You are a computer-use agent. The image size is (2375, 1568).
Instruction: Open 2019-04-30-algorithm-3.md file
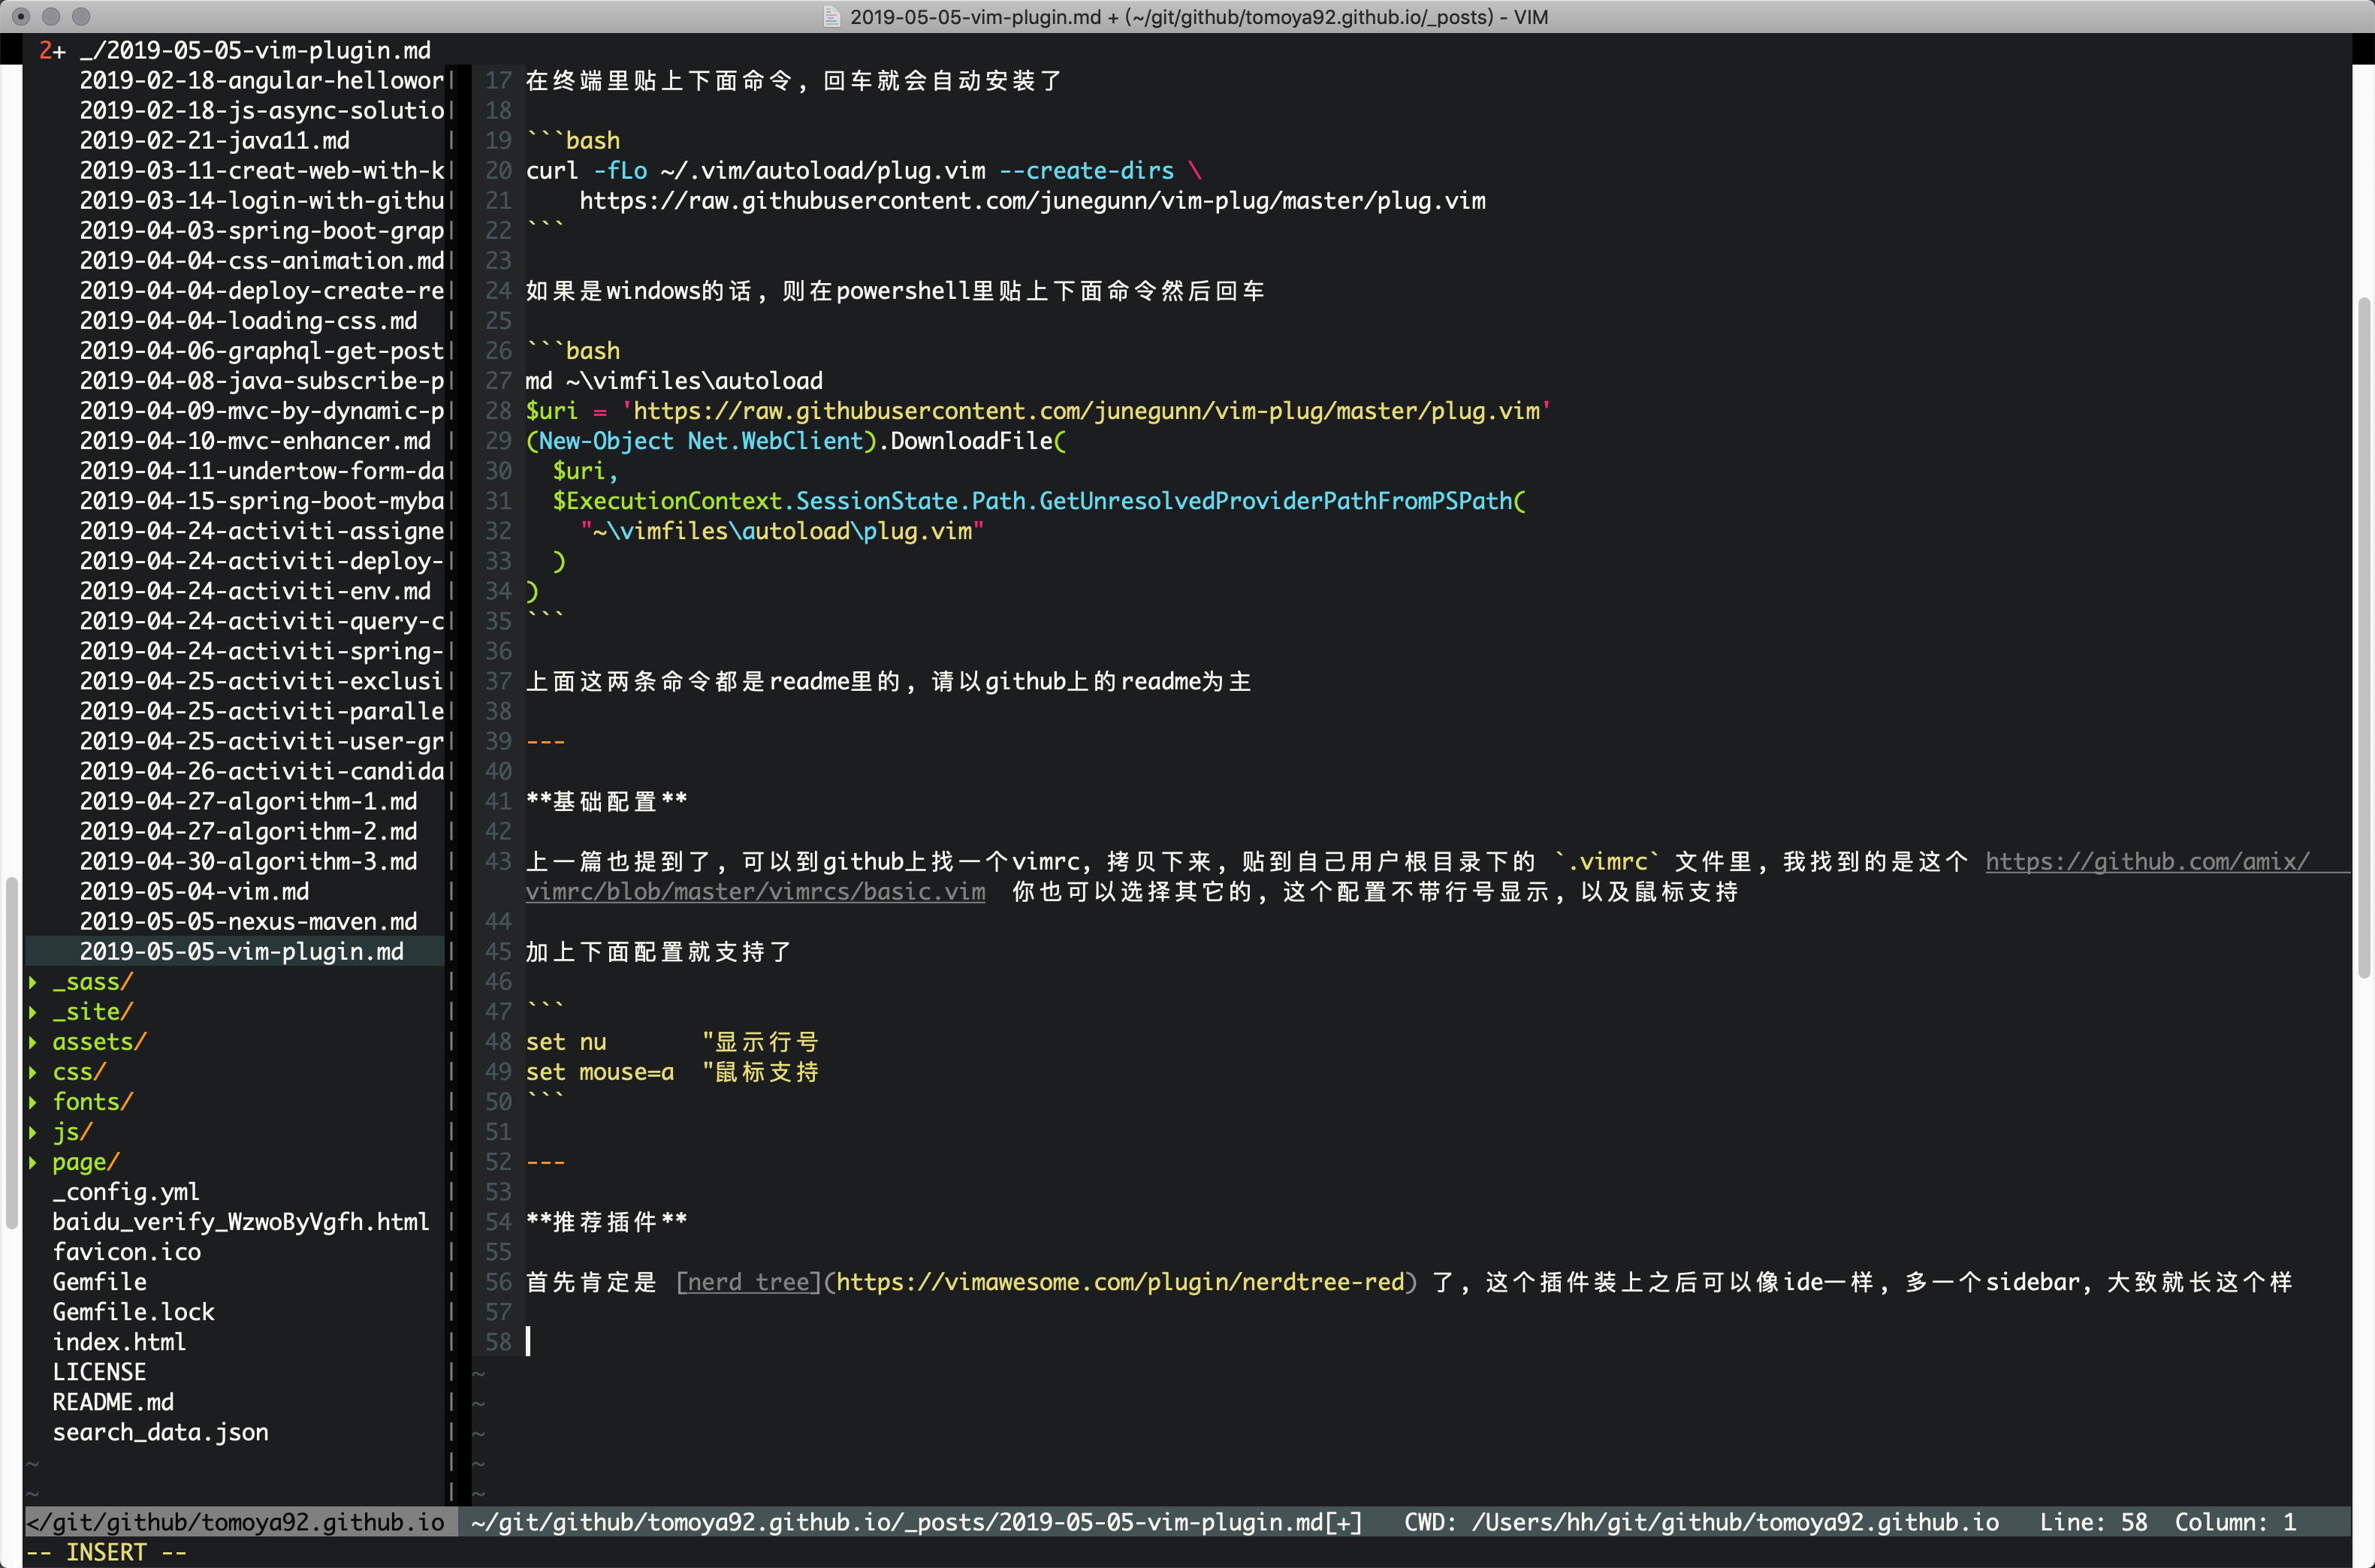click(x=248, y=861)
